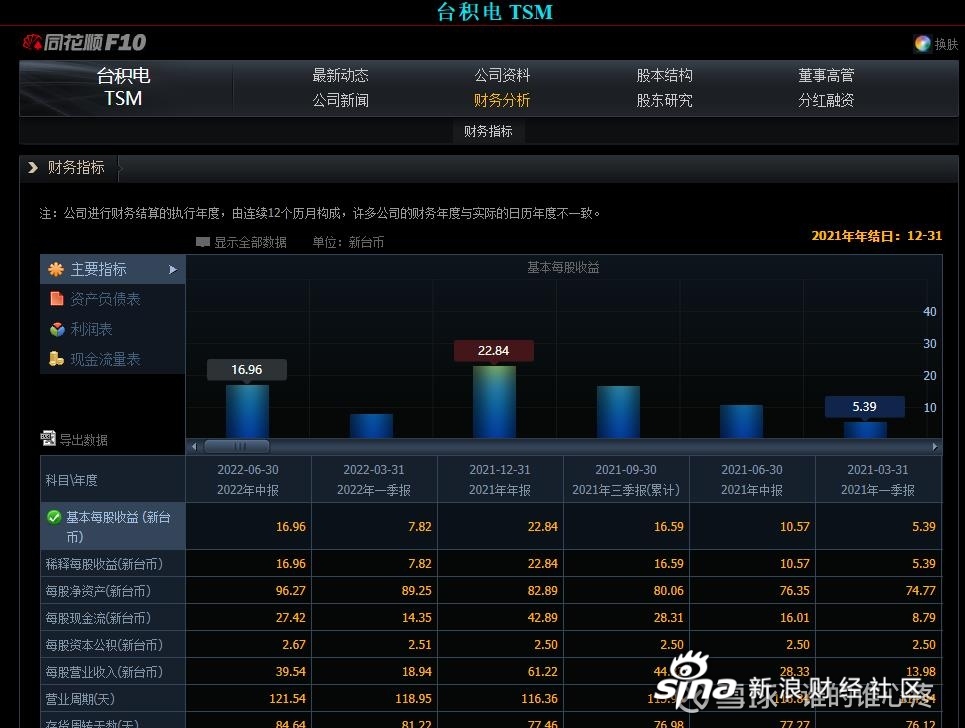Open the 公司资料 tab
This screenshot has width=965, height=728.
pyautogui.click(x=502, y=75)
